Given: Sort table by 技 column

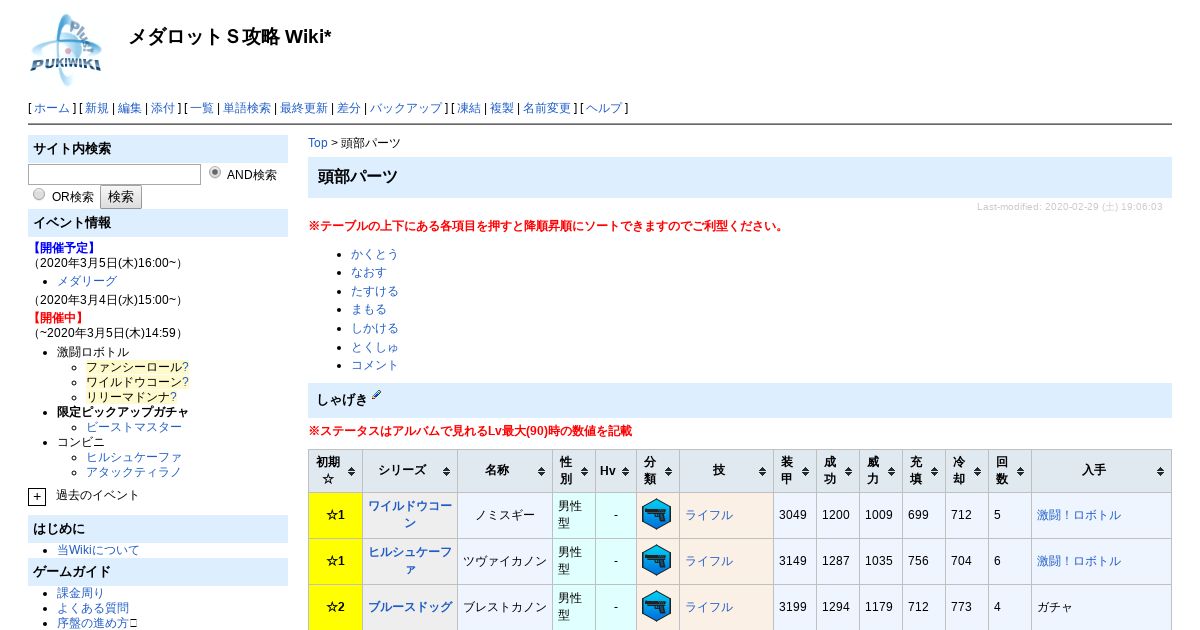Looking at the screenshot, I should tap(726, 471).
